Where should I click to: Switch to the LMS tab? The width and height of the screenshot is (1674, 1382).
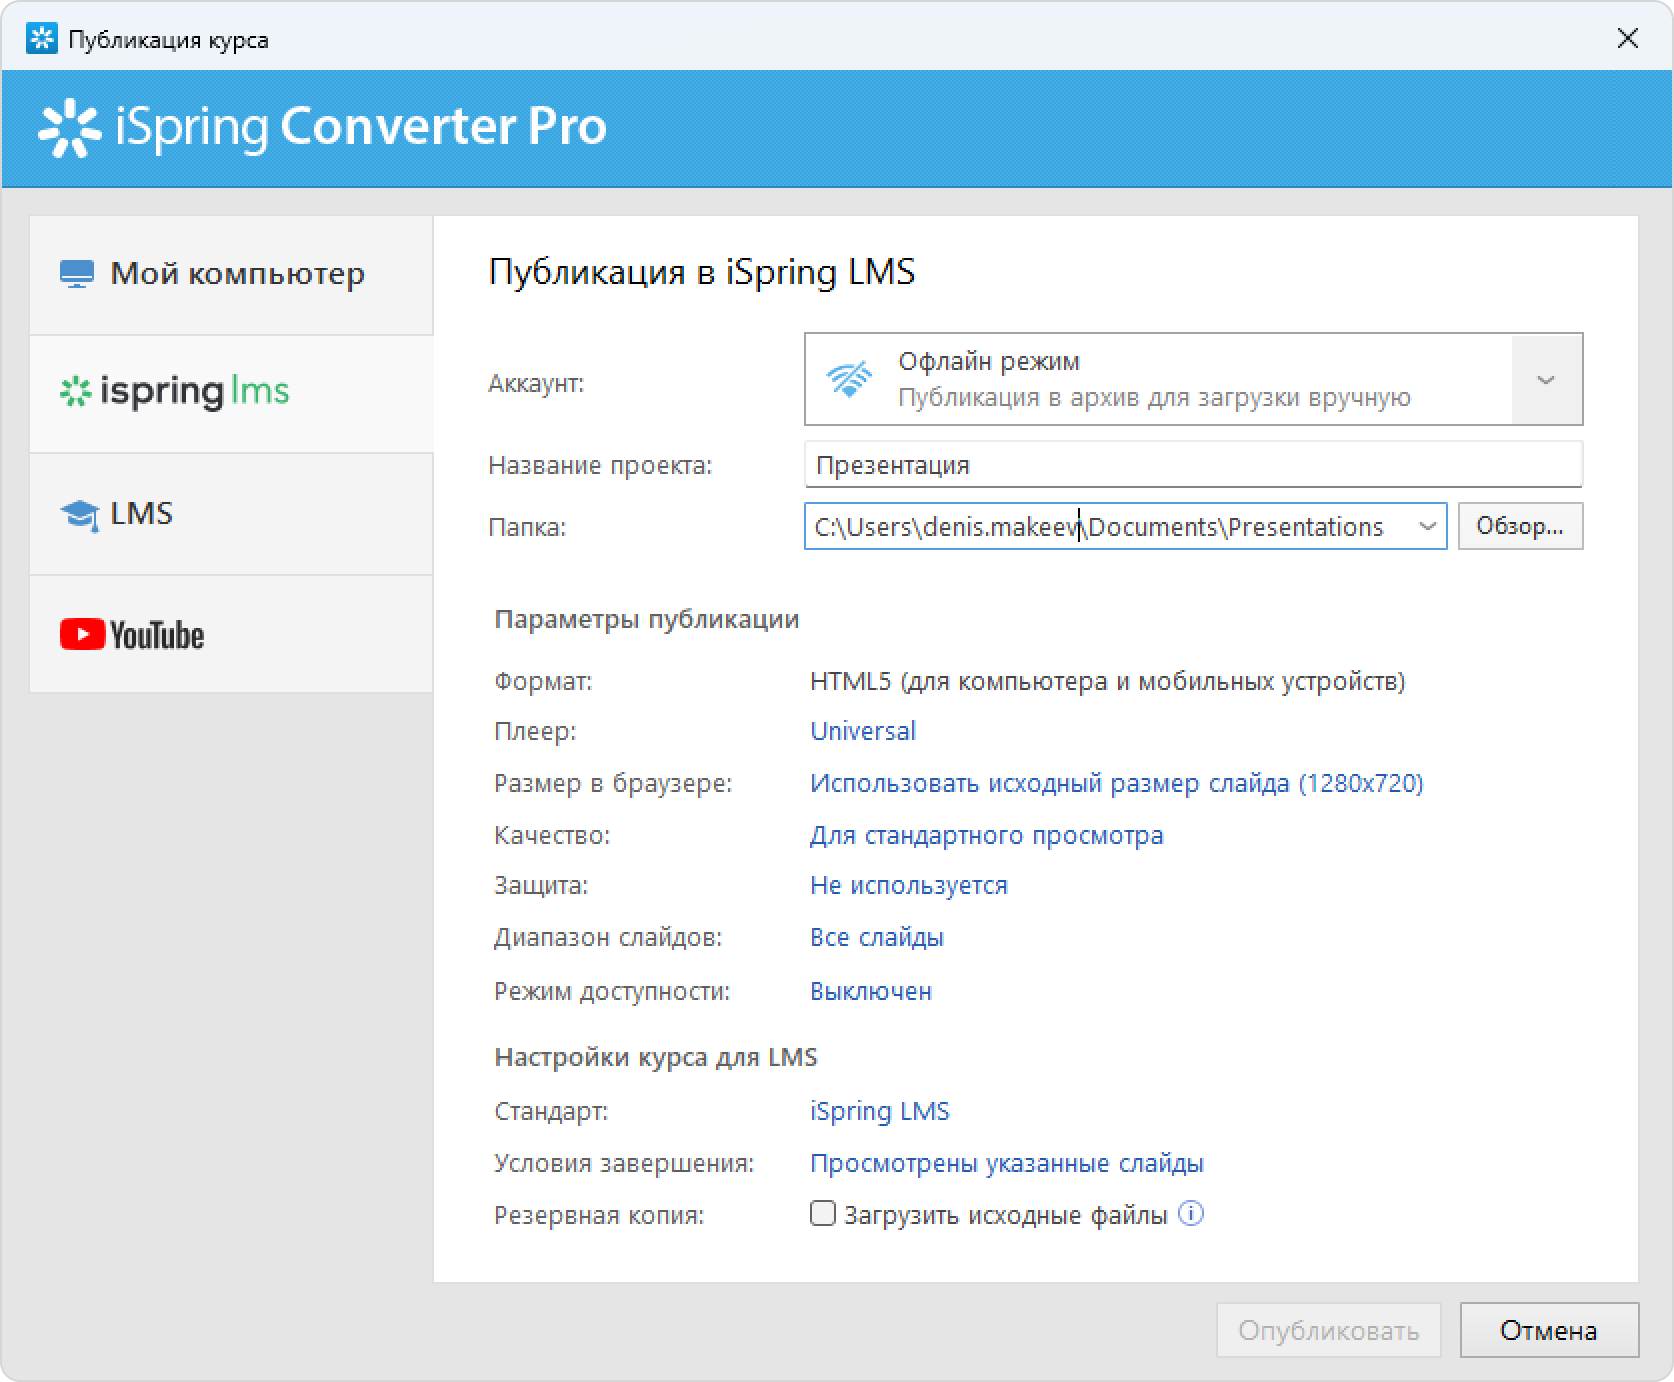tap(231, 514)
